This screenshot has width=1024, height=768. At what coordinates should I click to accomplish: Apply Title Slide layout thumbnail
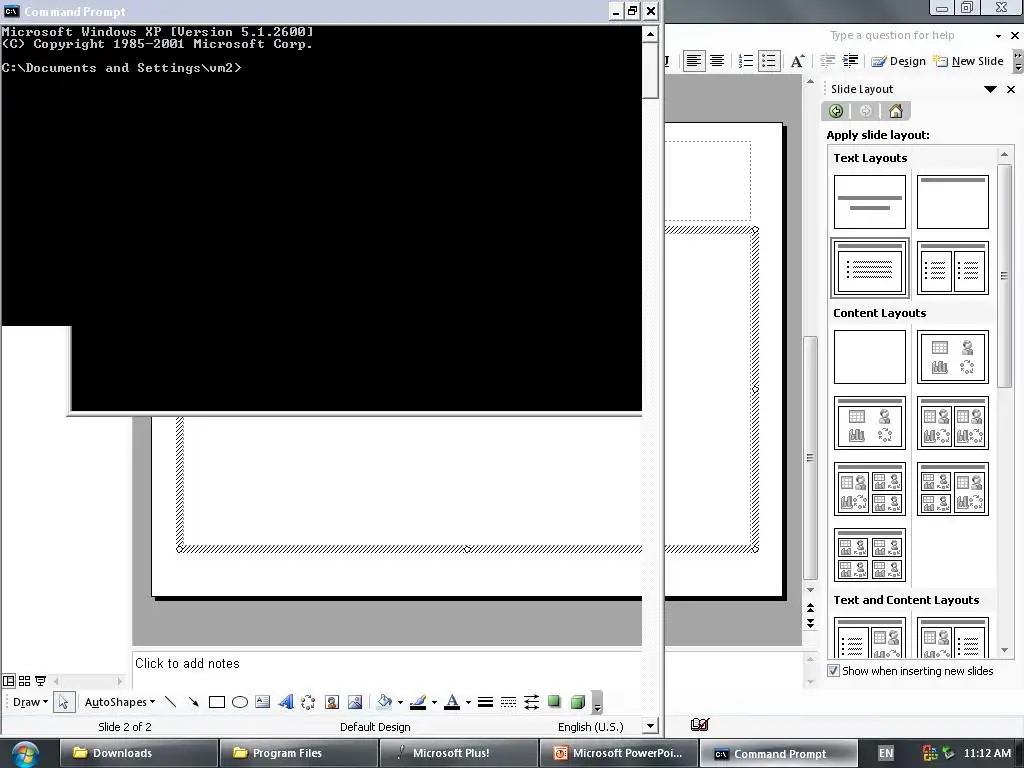tap(869, 202)
